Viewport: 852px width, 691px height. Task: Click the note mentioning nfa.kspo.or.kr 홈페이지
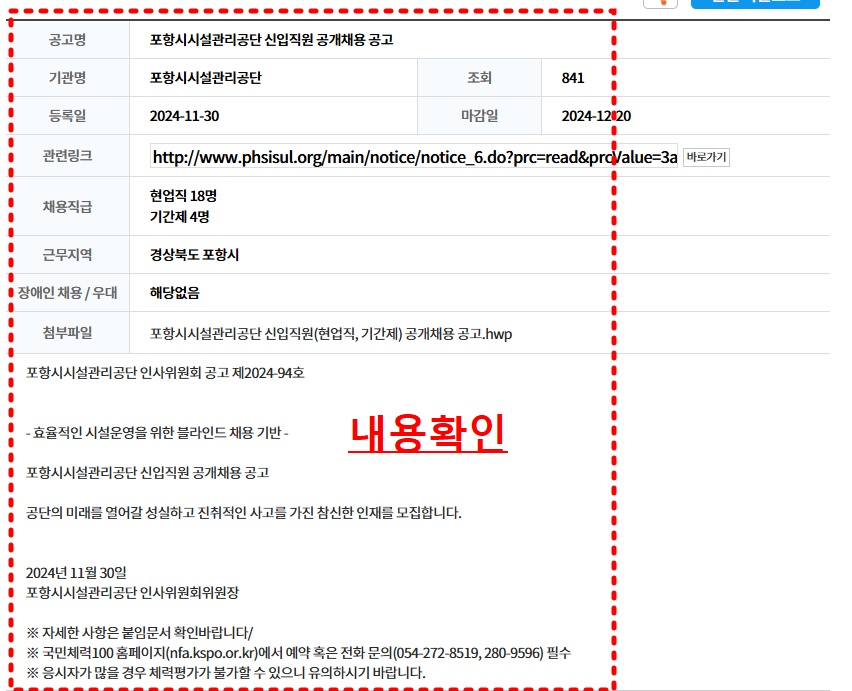click(298, 653)
